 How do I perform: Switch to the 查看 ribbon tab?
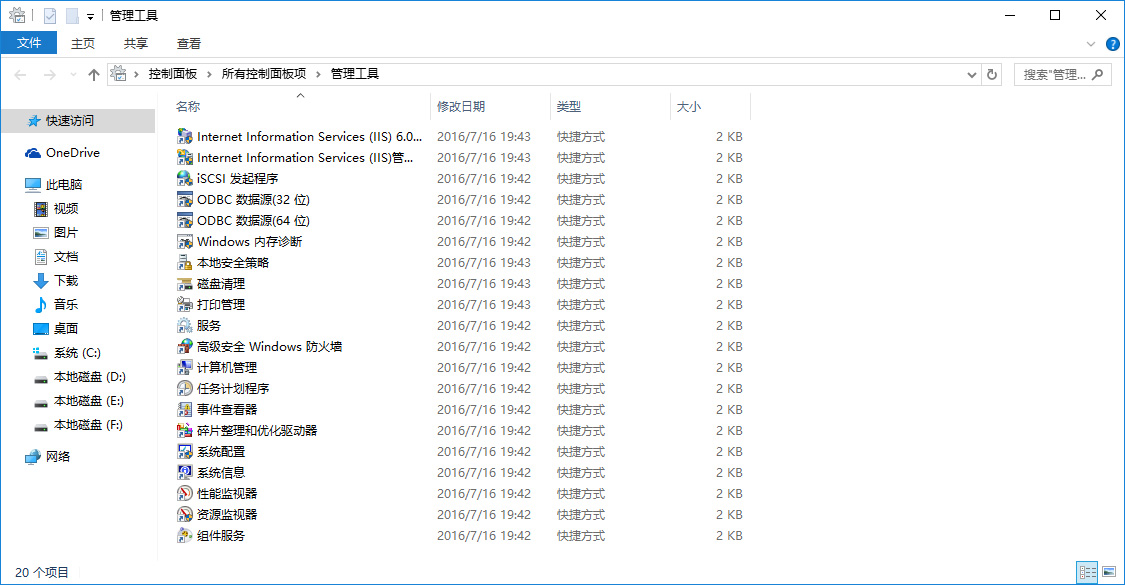(x=187, y=43)
